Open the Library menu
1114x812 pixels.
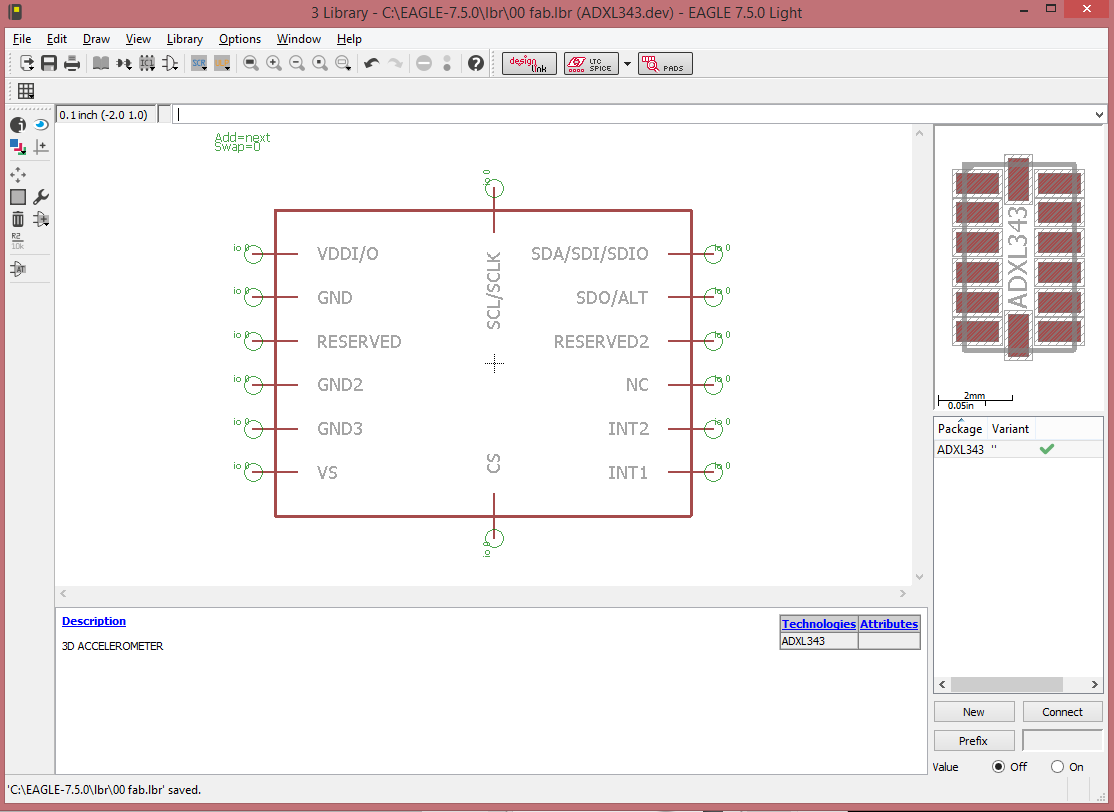click(185, 39)
